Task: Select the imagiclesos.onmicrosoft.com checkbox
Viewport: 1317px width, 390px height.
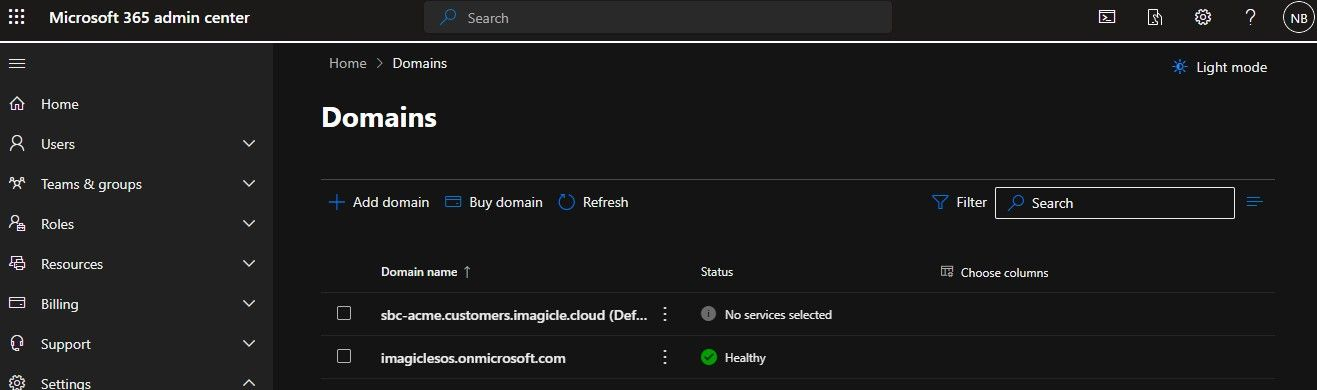Action: coord(344,356)
